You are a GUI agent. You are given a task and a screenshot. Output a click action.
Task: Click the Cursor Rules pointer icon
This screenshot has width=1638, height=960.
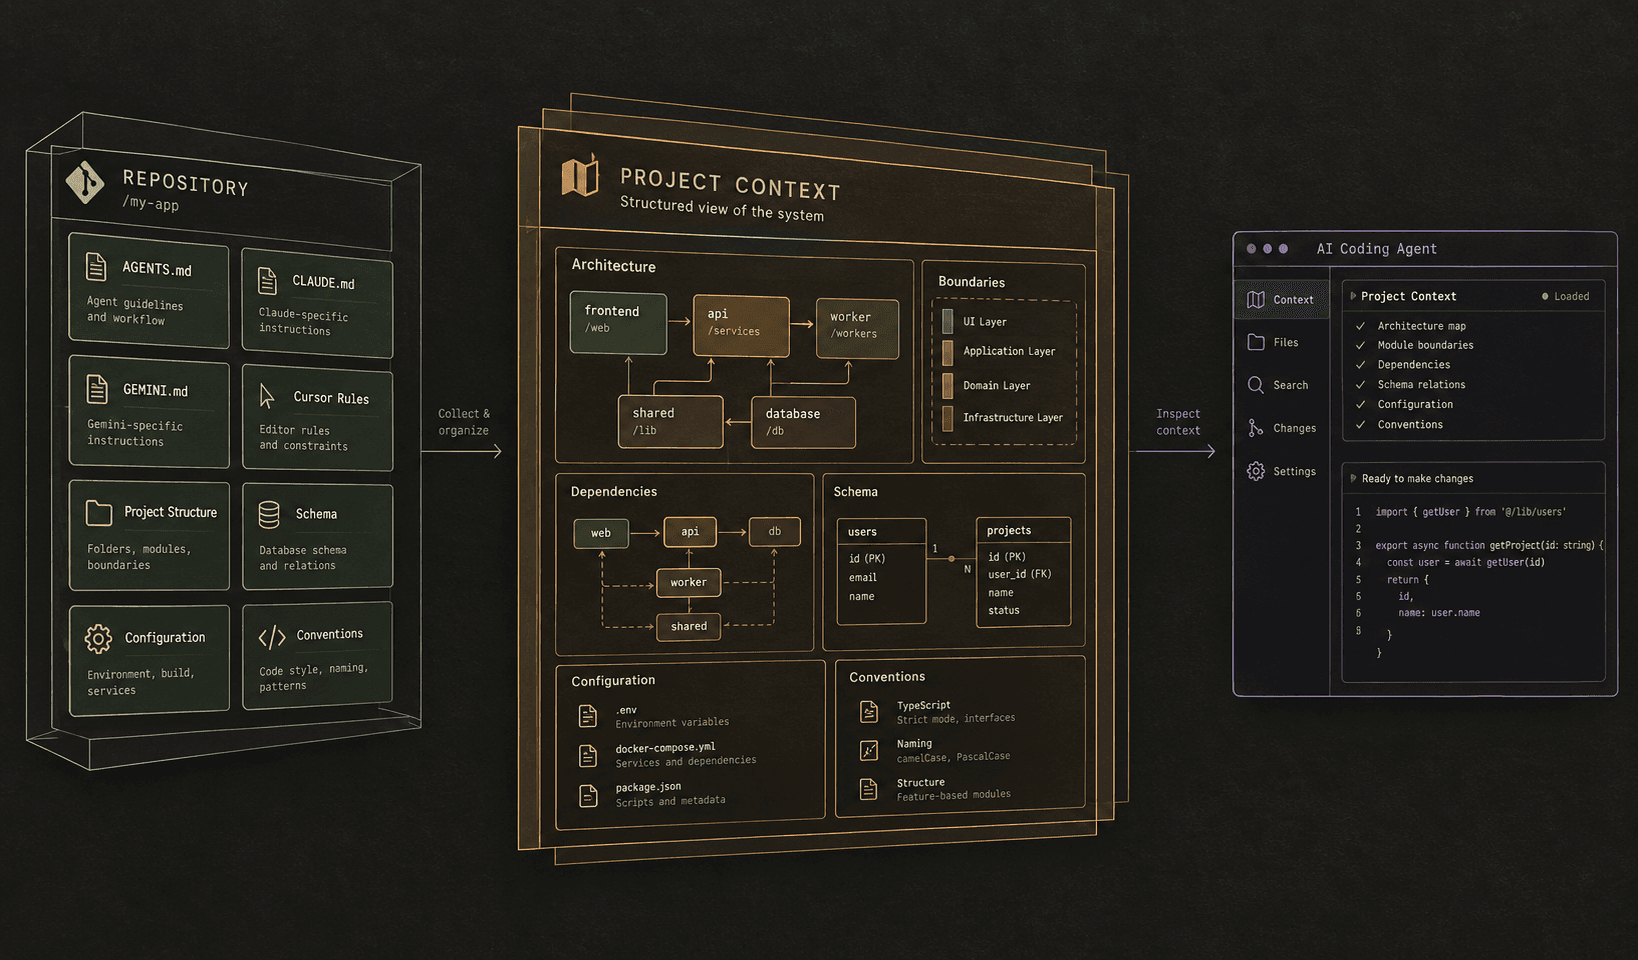[267, 396]
